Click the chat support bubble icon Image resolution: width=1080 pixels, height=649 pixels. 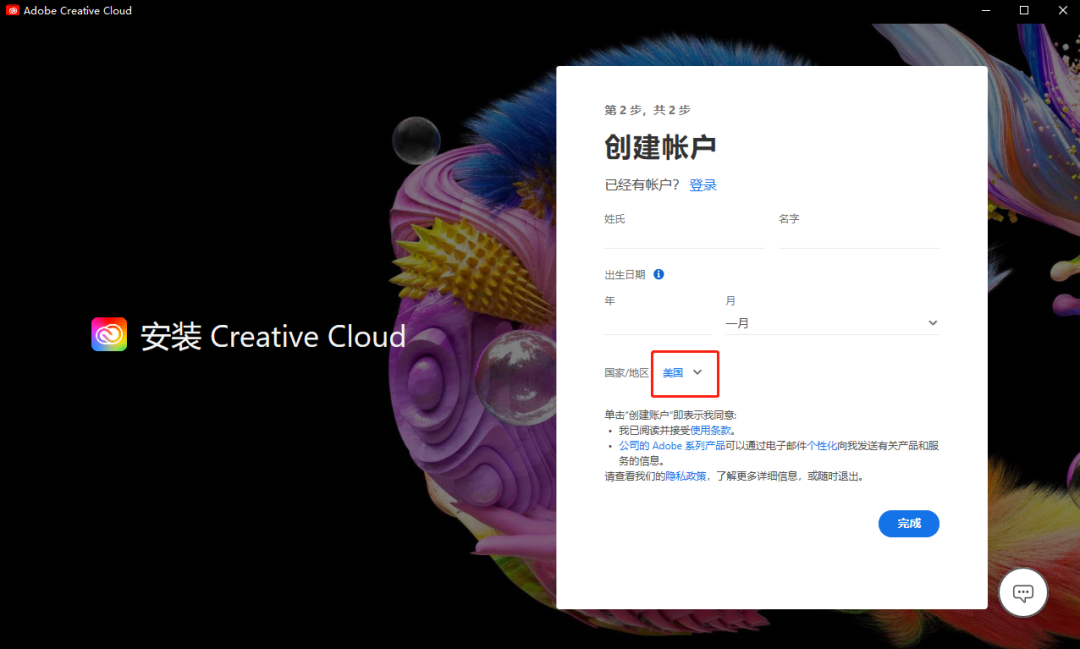1023,593
